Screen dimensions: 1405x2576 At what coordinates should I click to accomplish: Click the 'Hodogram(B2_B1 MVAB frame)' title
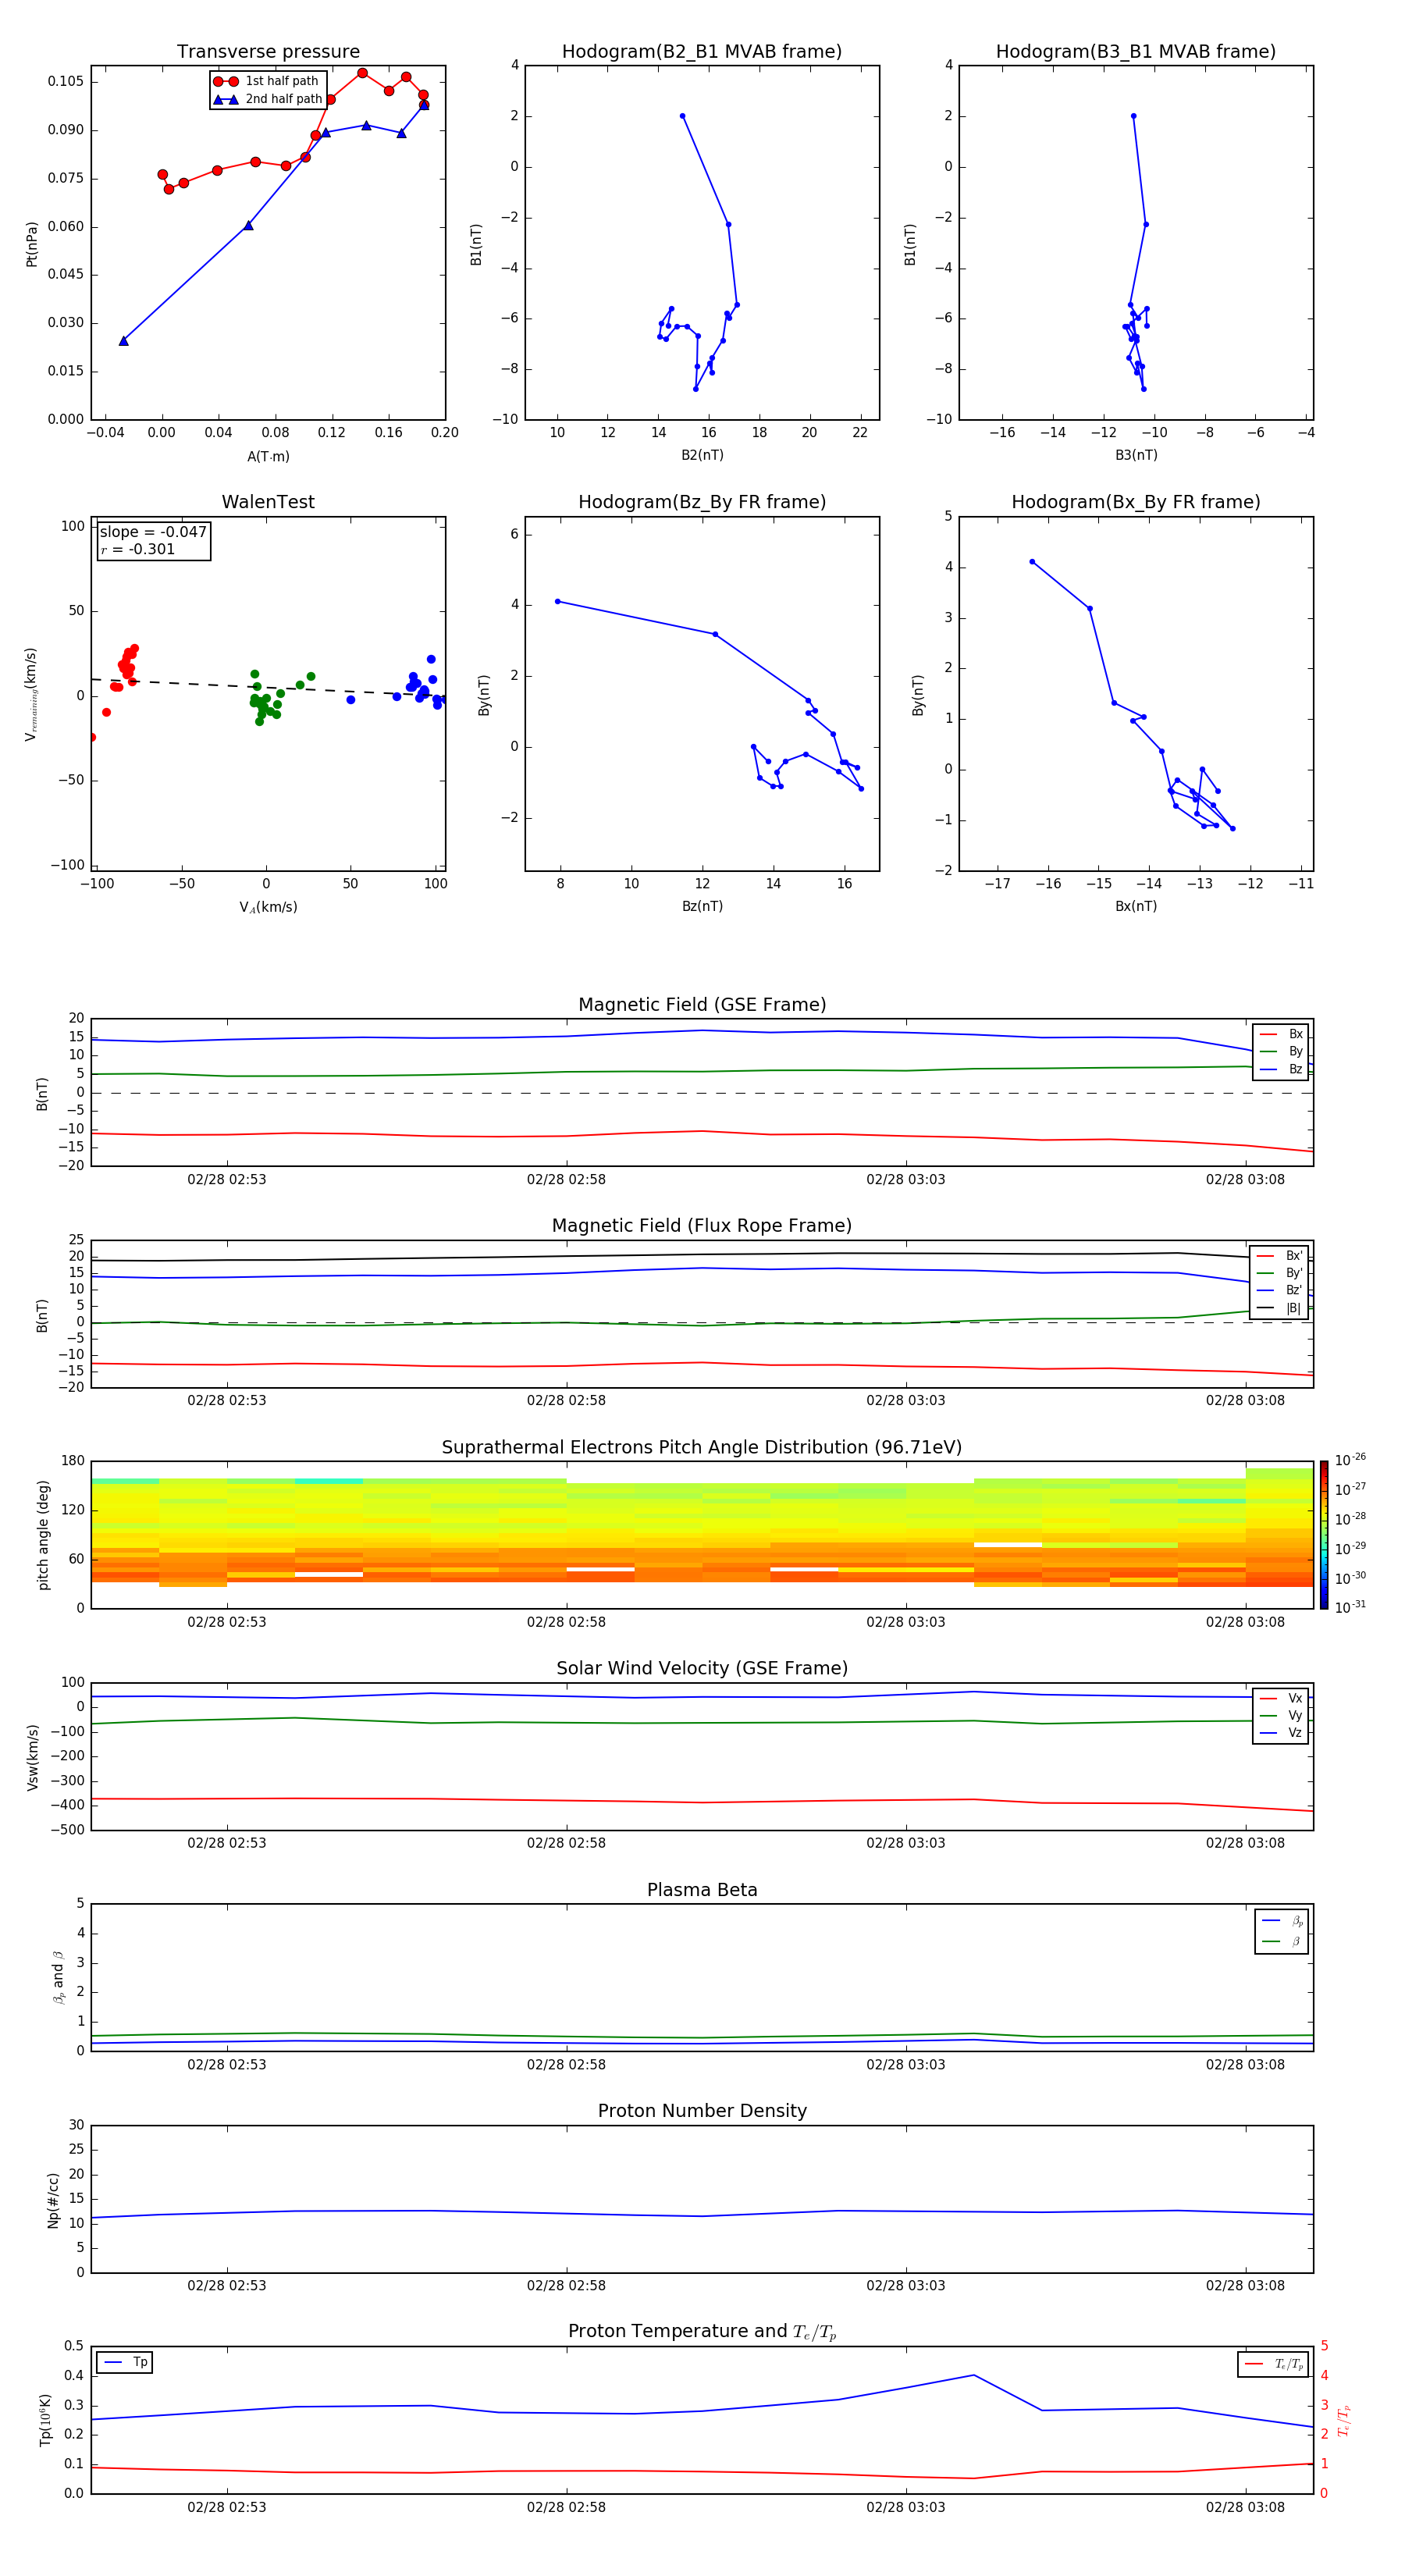[x=702, y=52]
